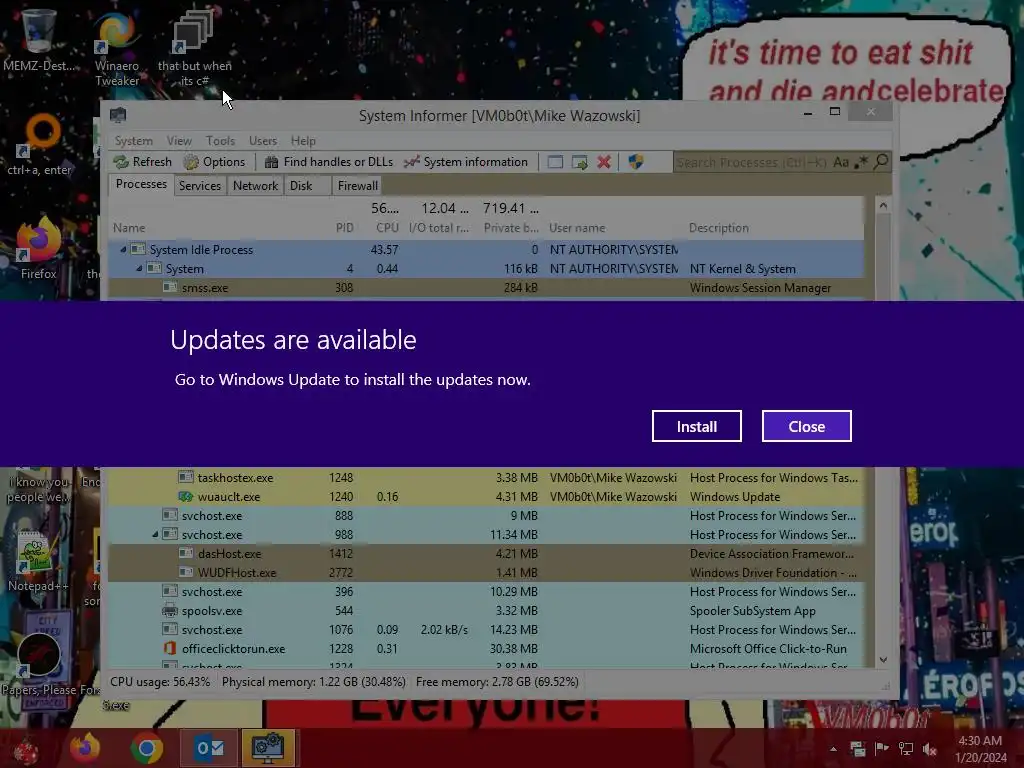
Task: Select the dasHost.exe process row
Action: coord(487,553)
